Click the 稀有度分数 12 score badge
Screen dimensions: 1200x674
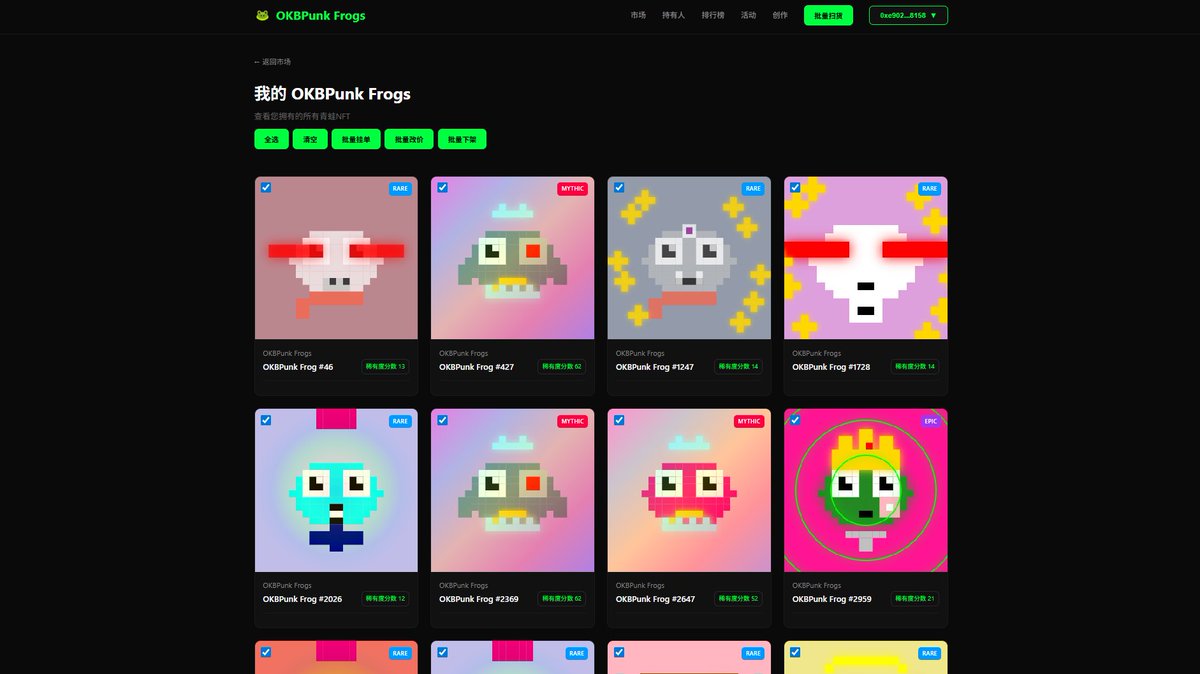(385, 599)
